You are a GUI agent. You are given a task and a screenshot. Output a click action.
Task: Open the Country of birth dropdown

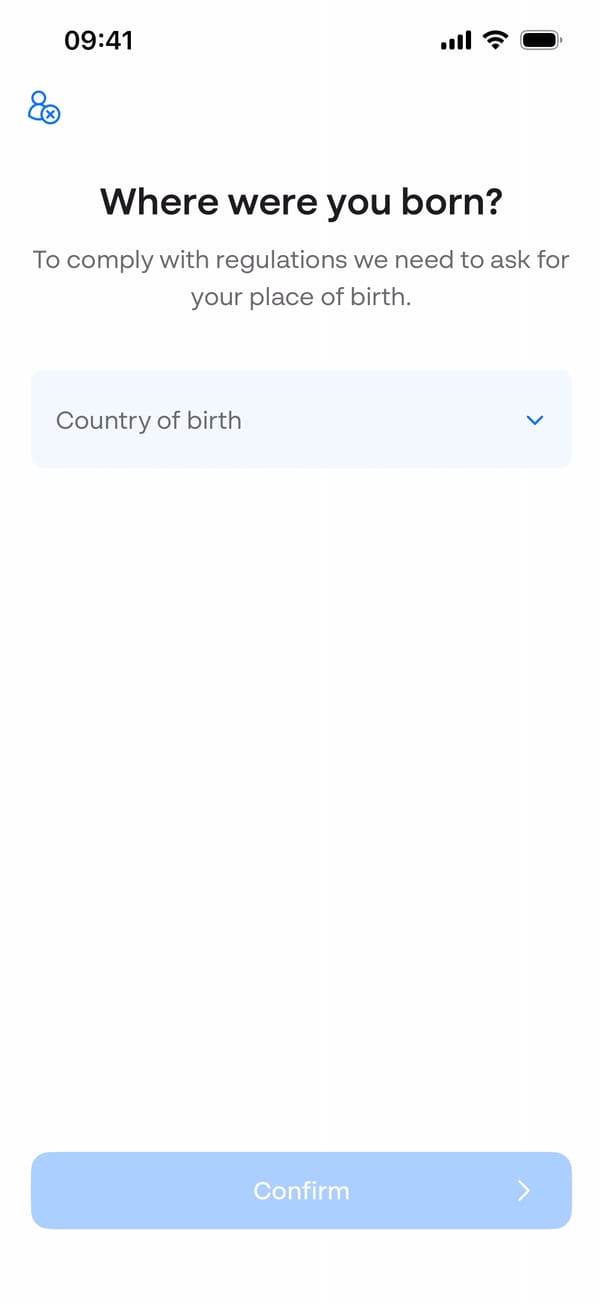click(301, 420)
